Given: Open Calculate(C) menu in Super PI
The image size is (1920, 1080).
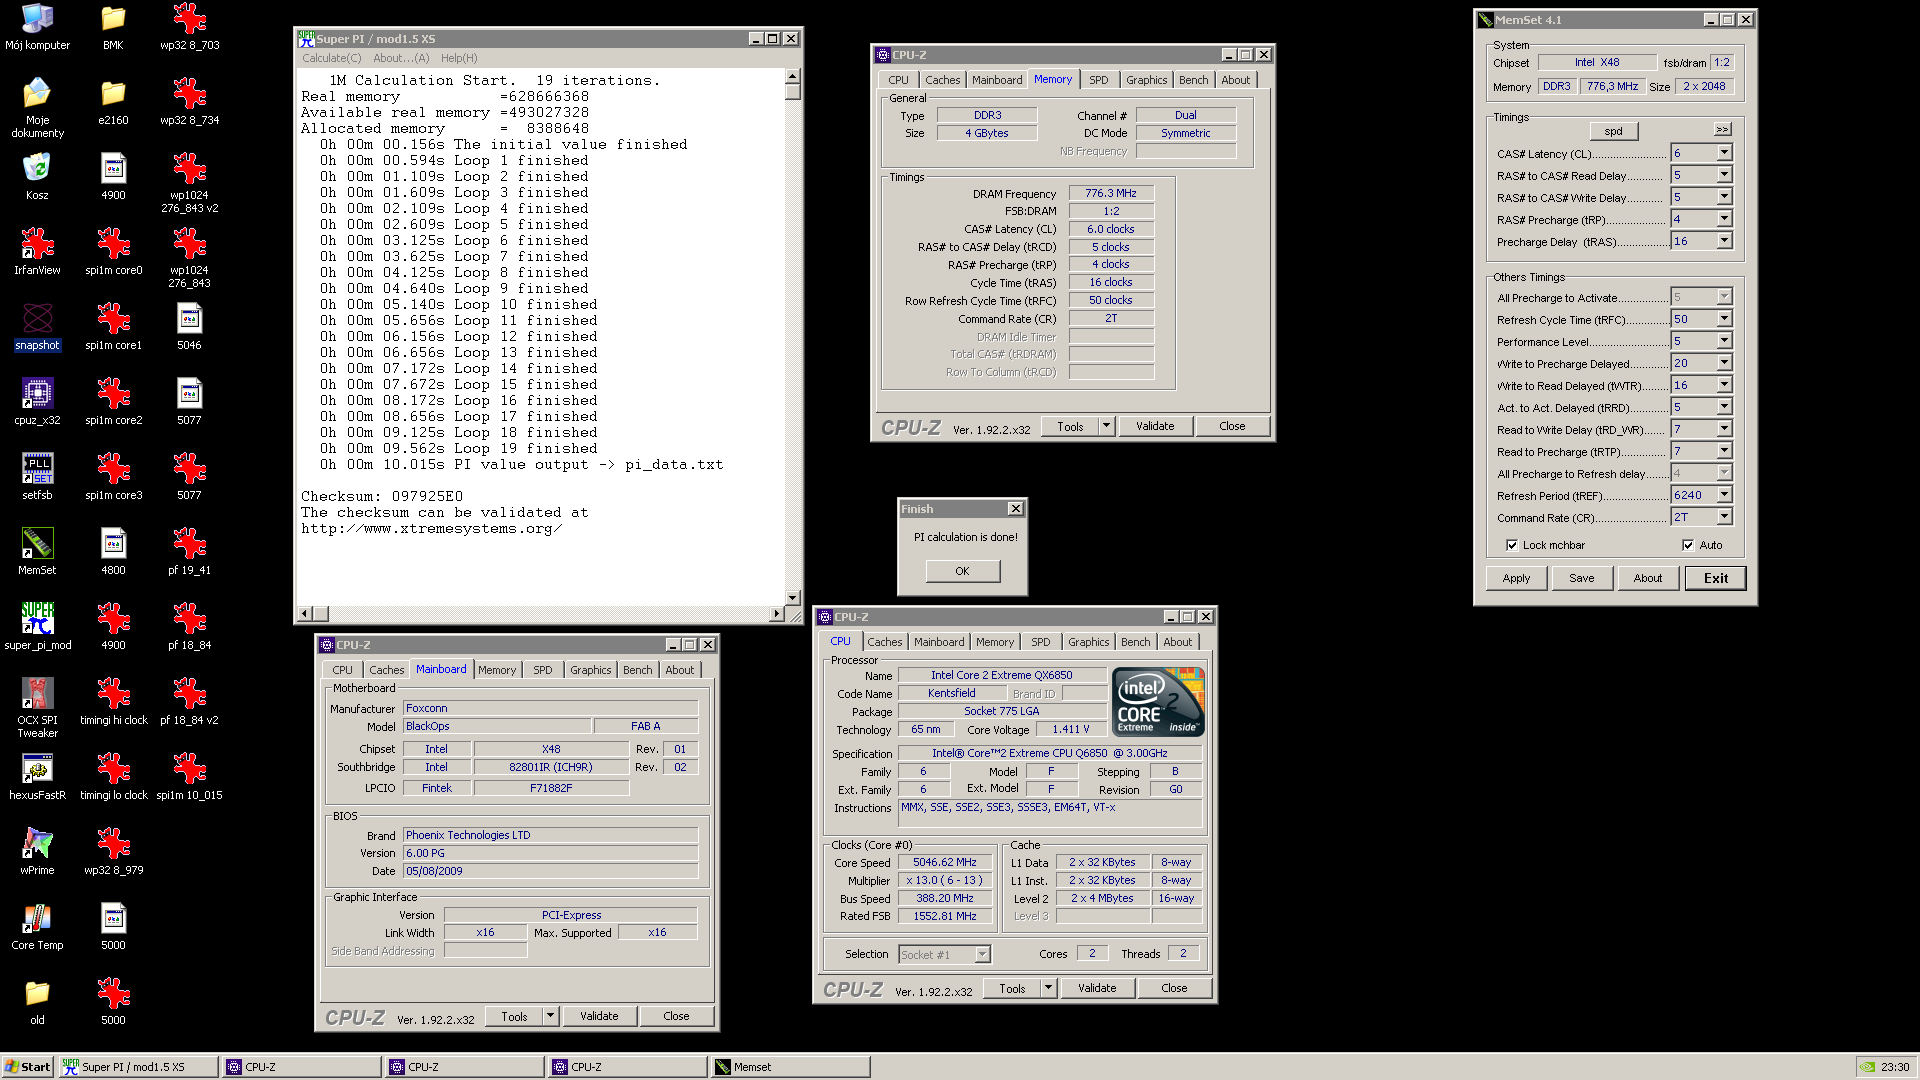Looking at the screenshot, I should click(332, 58).
